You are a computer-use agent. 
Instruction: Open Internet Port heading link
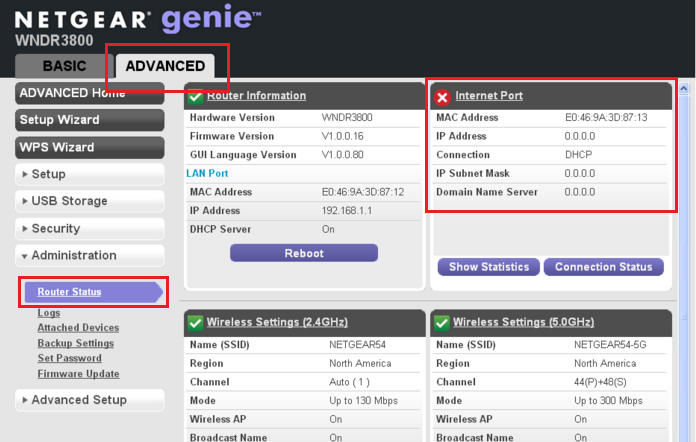[489, 95]
